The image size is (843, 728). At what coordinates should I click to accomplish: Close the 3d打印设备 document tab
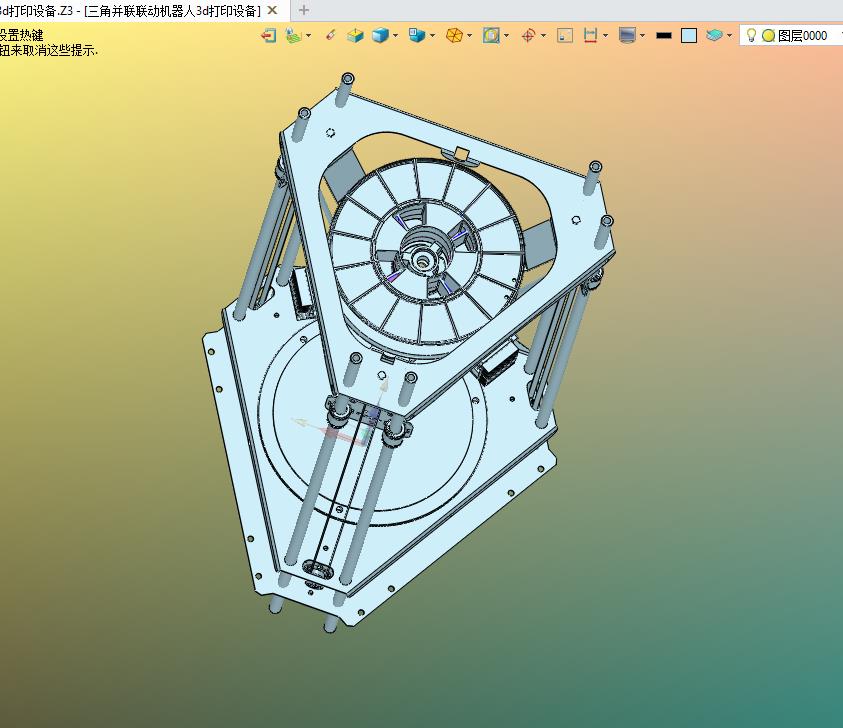coord(272,10)
